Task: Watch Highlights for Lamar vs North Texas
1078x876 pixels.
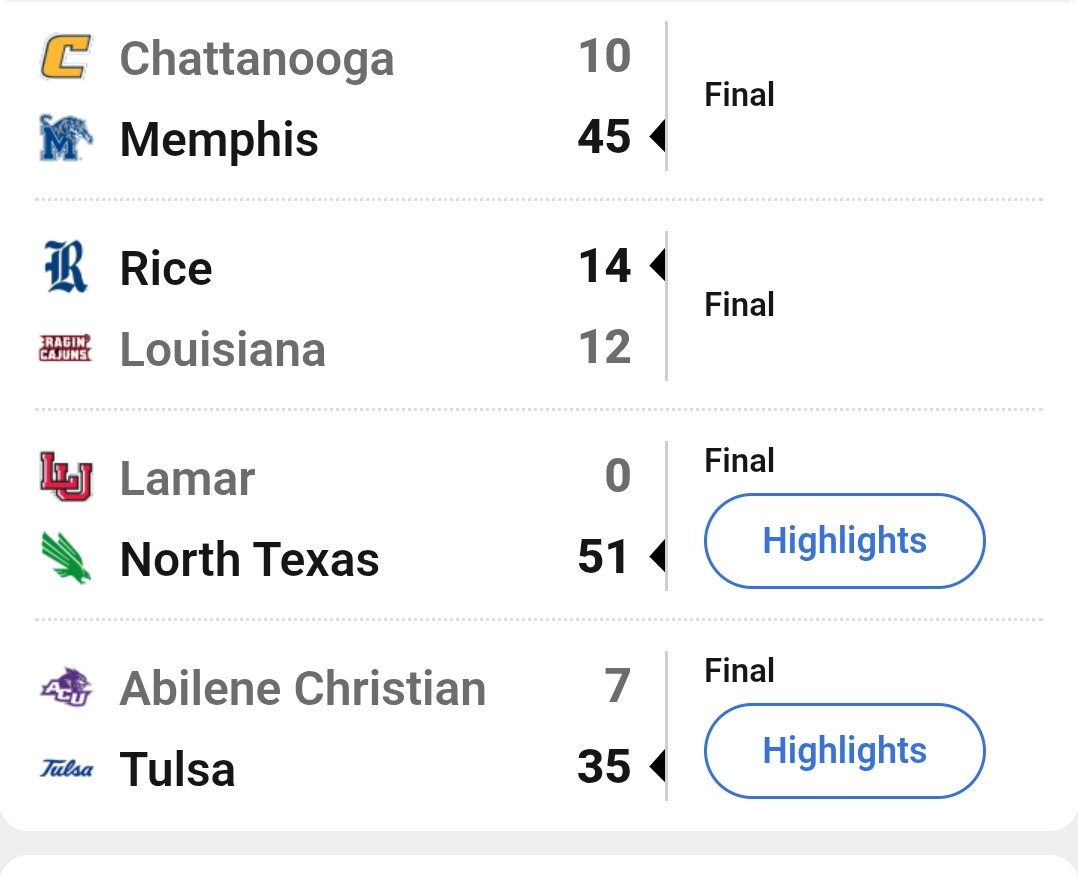Action: coord(844,541)
